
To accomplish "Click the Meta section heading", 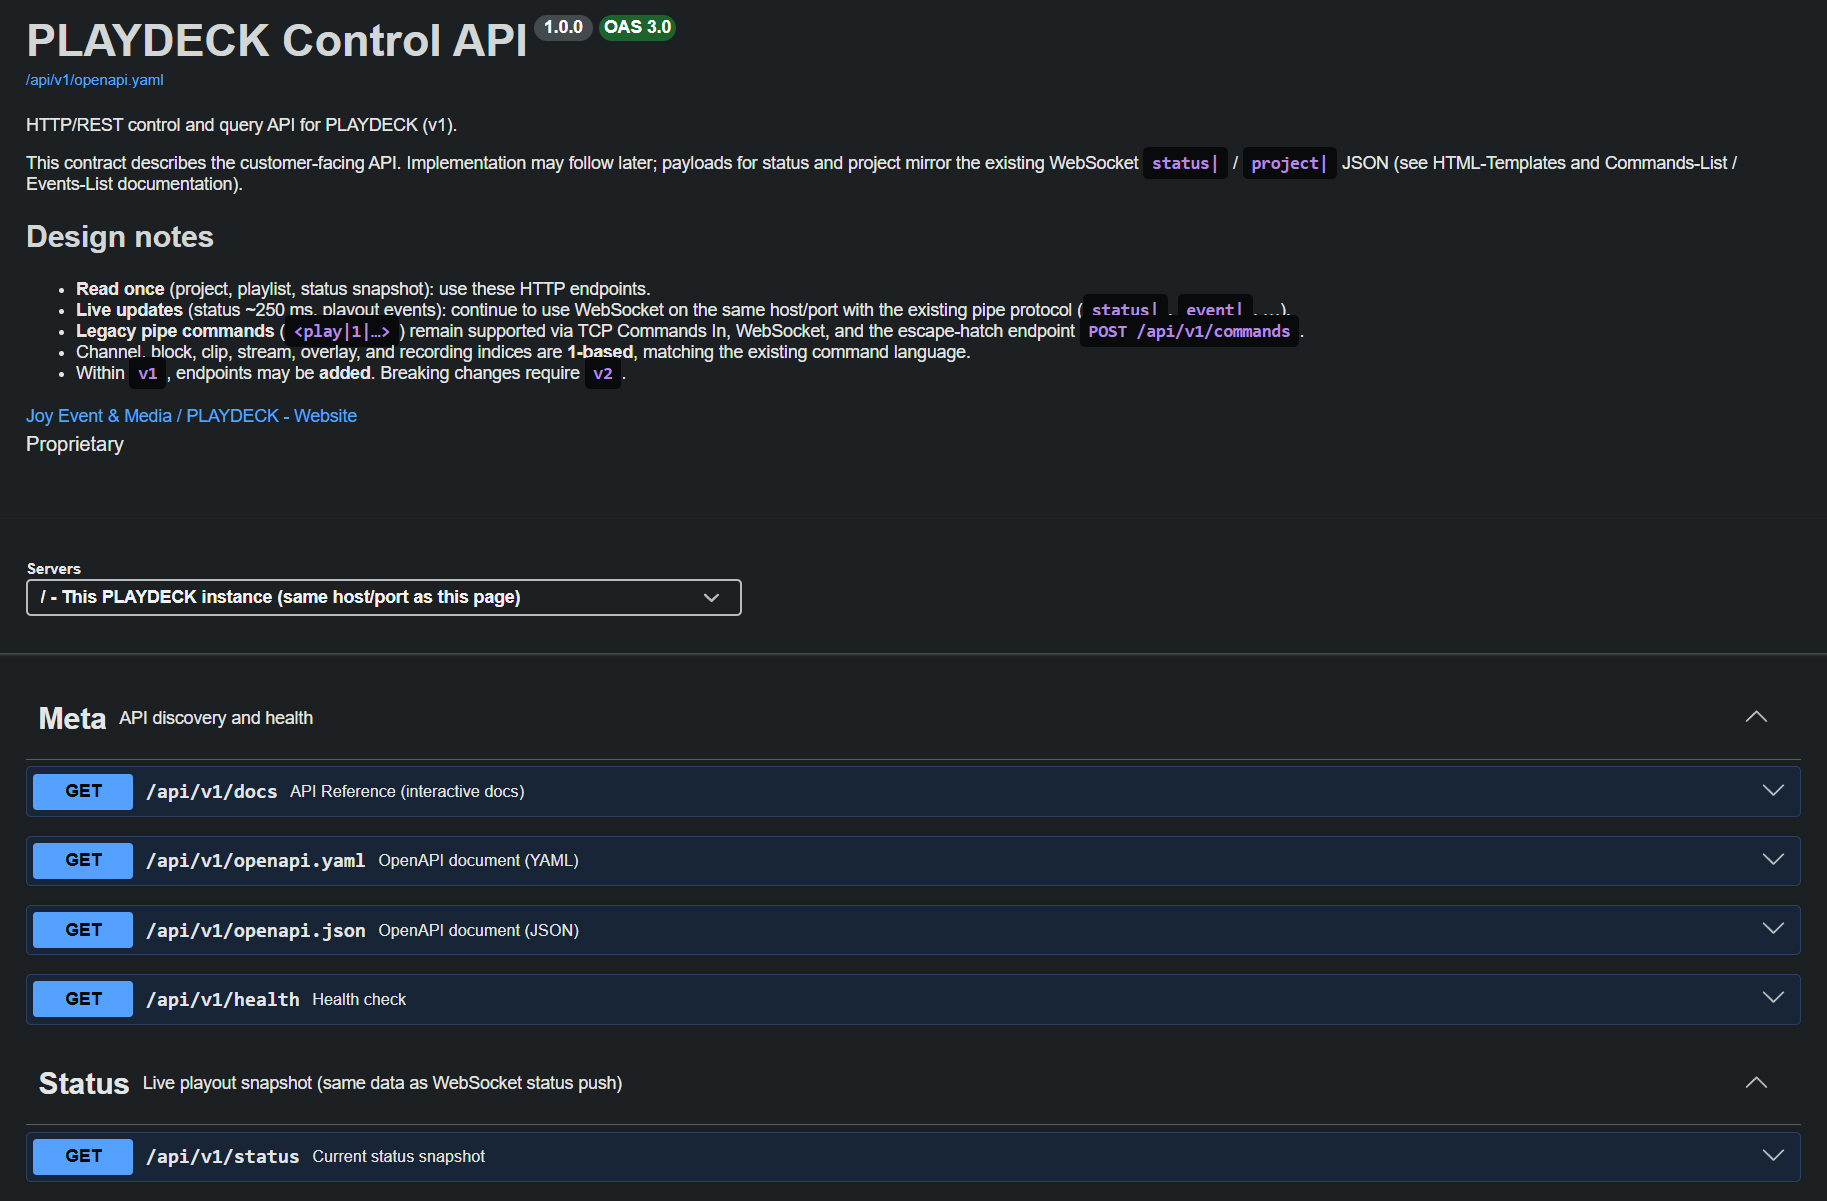I will coord(72,719).
